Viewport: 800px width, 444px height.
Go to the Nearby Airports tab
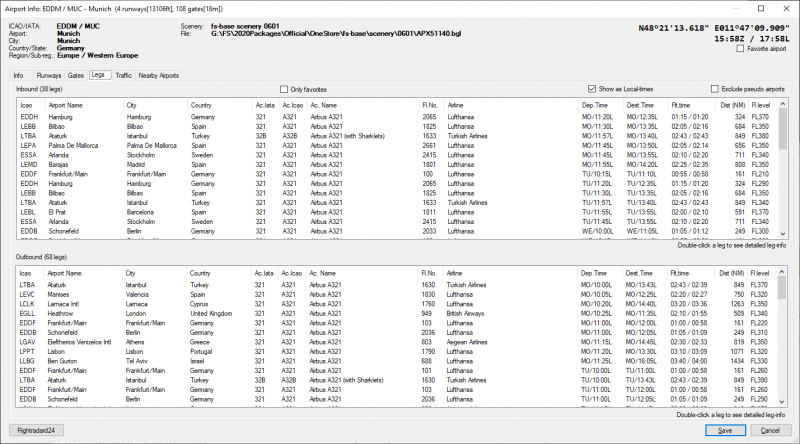coord(159,75)
